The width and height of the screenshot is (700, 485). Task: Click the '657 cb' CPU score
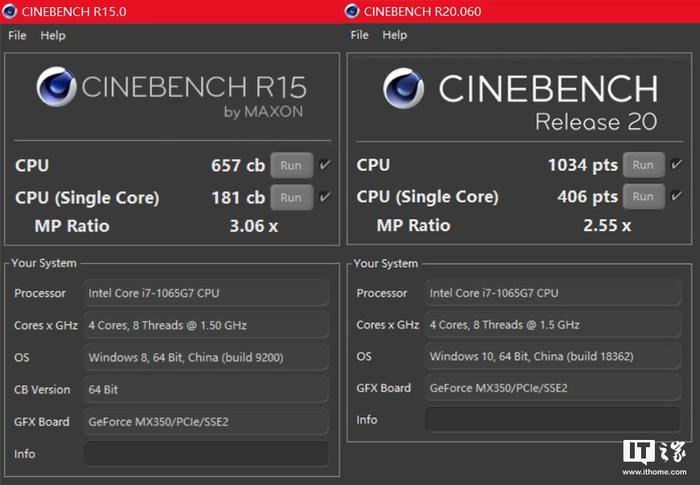(x=238, y=166)
